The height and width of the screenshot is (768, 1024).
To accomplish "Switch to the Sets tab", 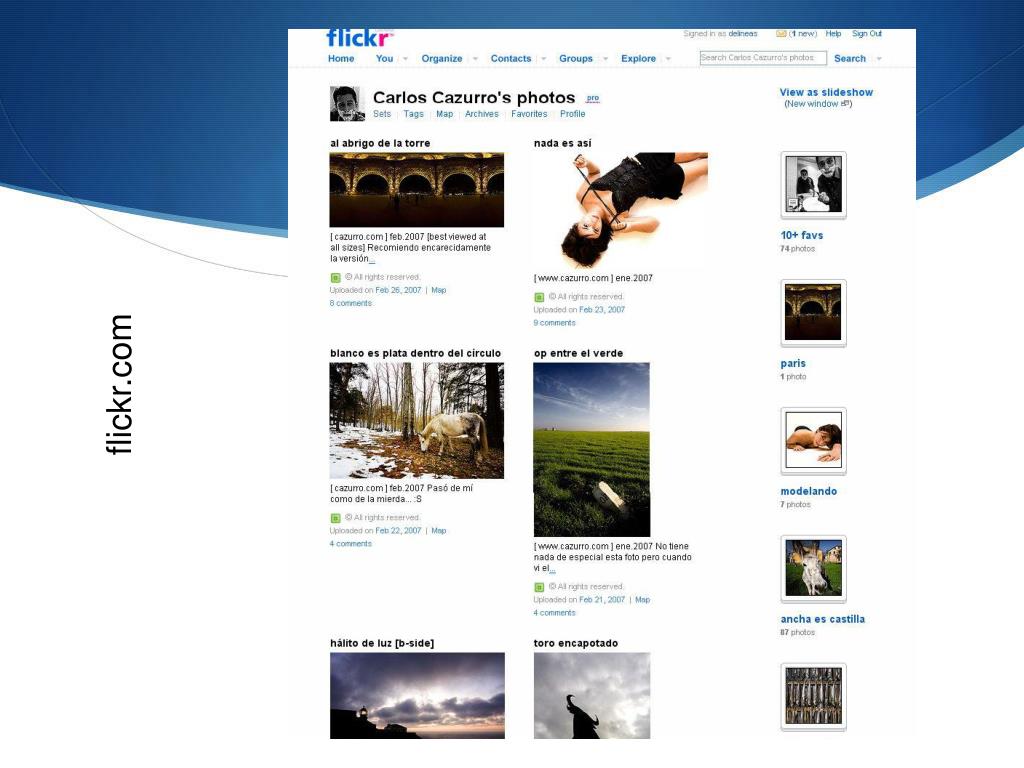I will [382, 114].
